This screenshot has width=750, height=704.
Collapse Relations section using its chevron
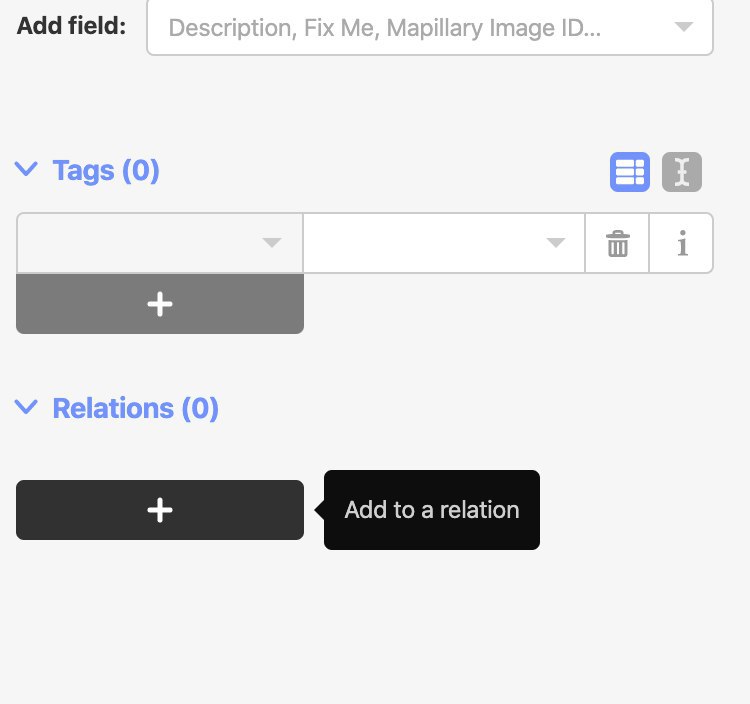[x=26, y=407]
